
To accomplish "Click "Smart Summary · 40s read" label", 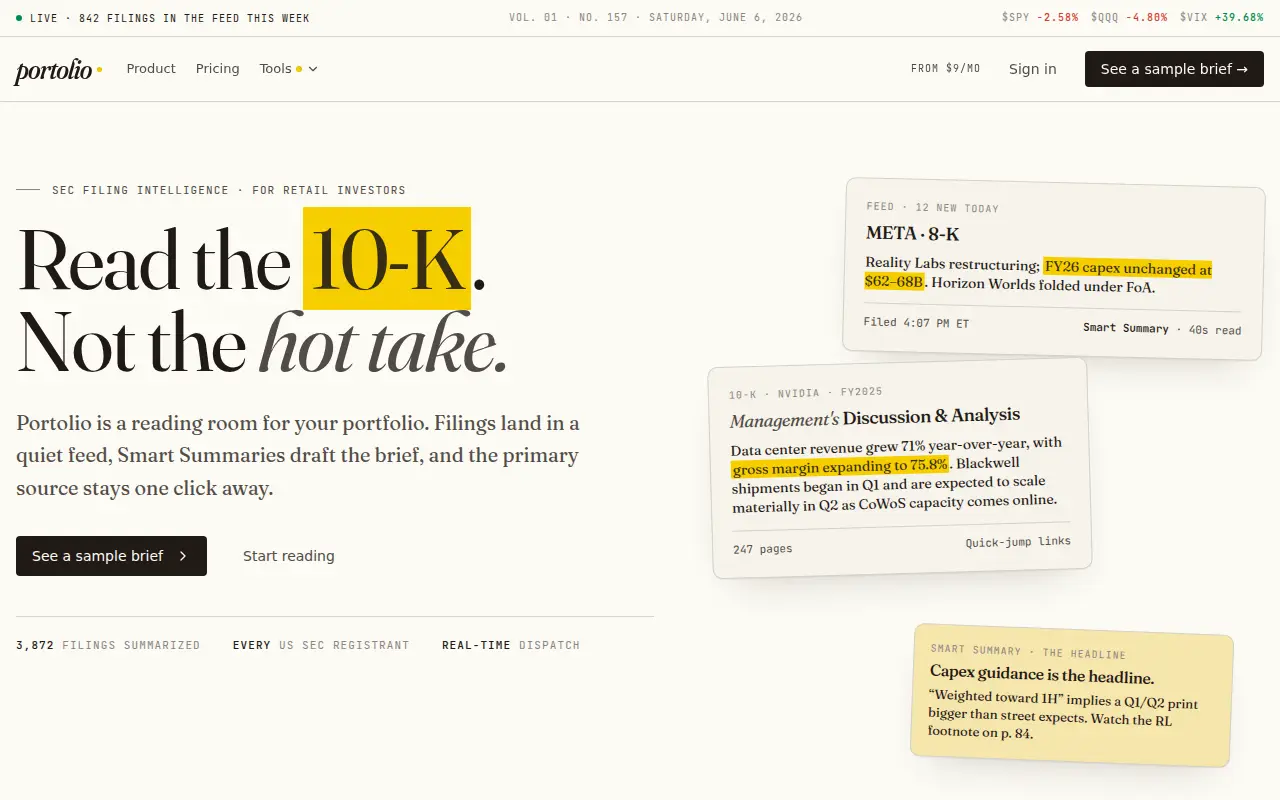I will 1162,329.
